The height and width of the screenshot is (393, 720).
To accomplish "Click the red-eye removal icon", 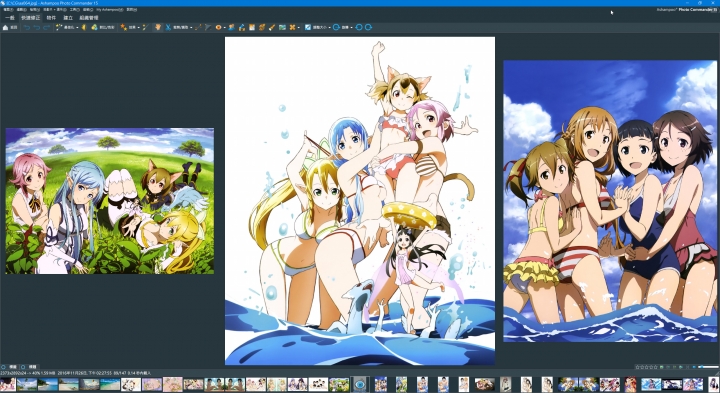I will 219,28.
